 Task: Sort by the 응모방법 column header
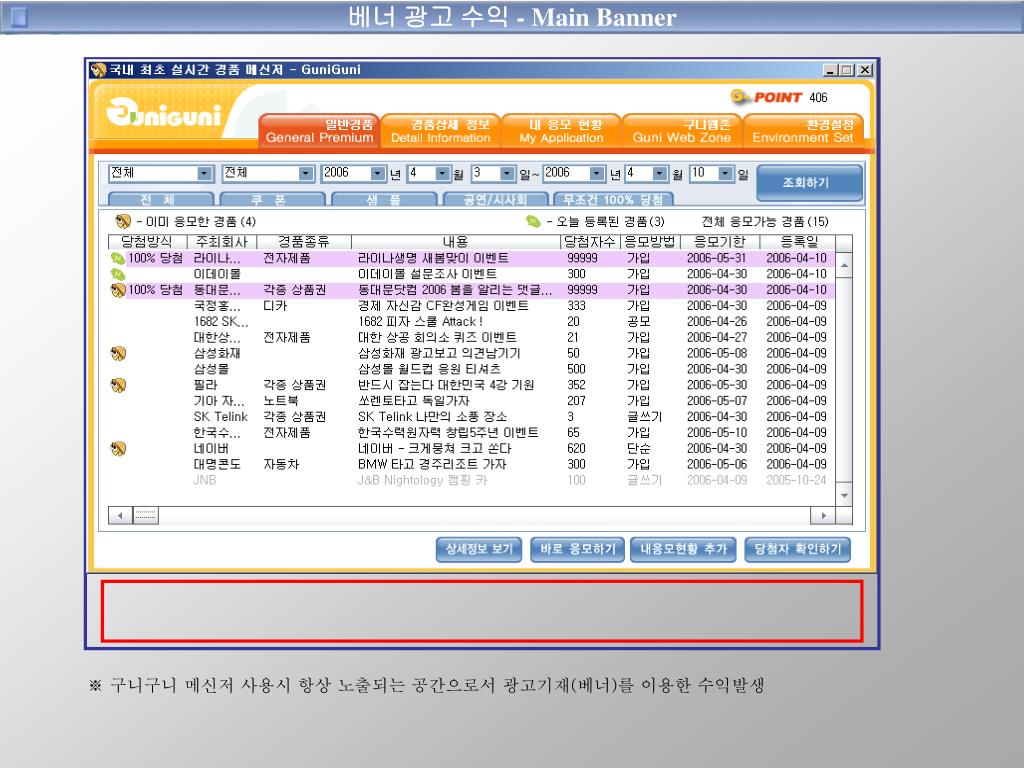click(x=650, y=242)
